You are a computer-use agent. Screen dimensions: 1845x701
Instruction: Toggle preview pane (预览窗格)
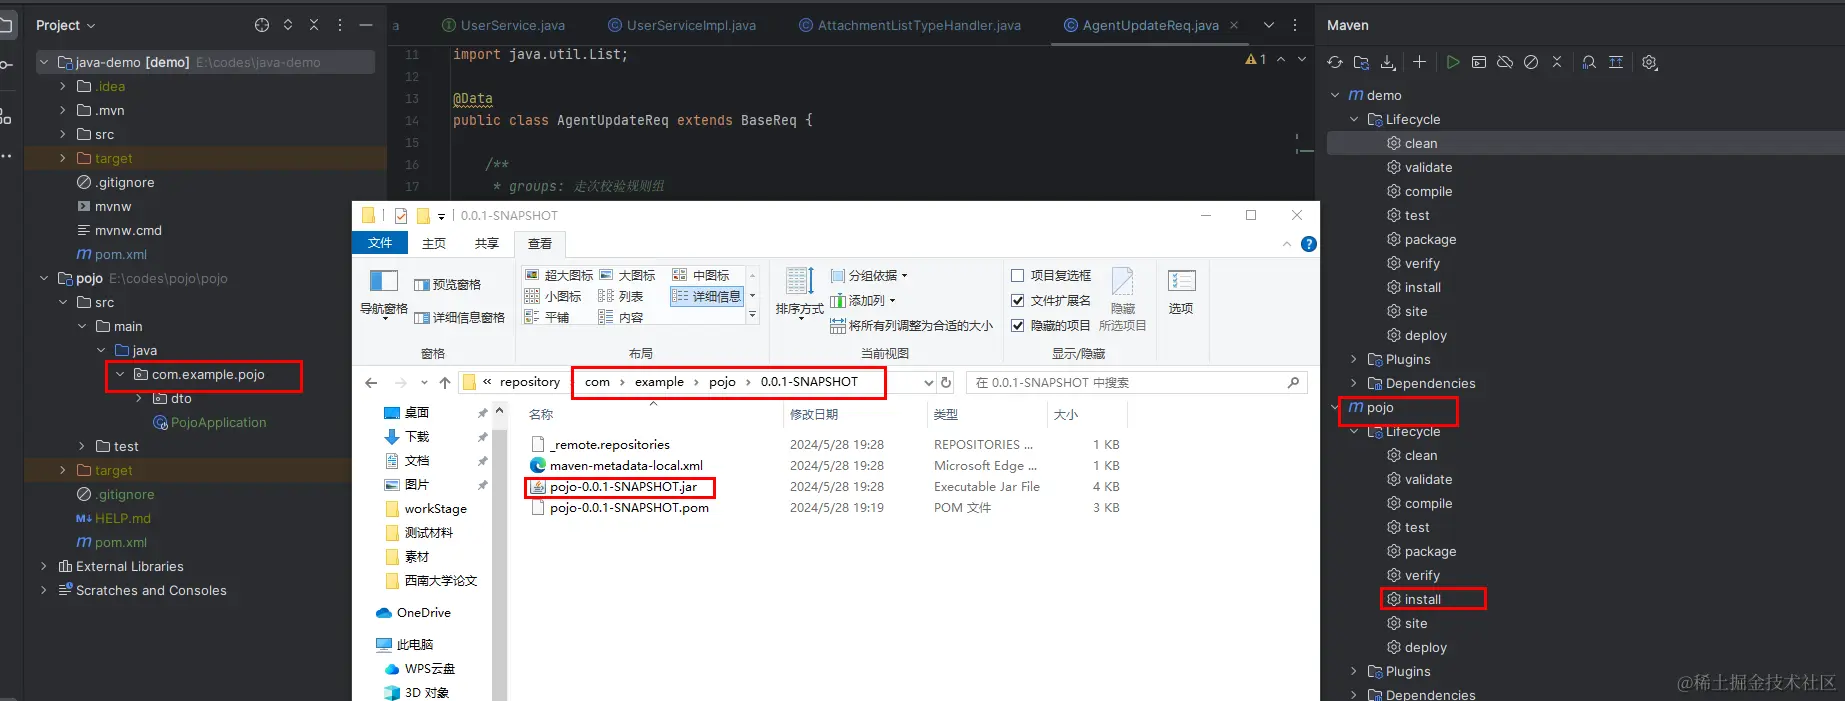[x=447, y=284]
